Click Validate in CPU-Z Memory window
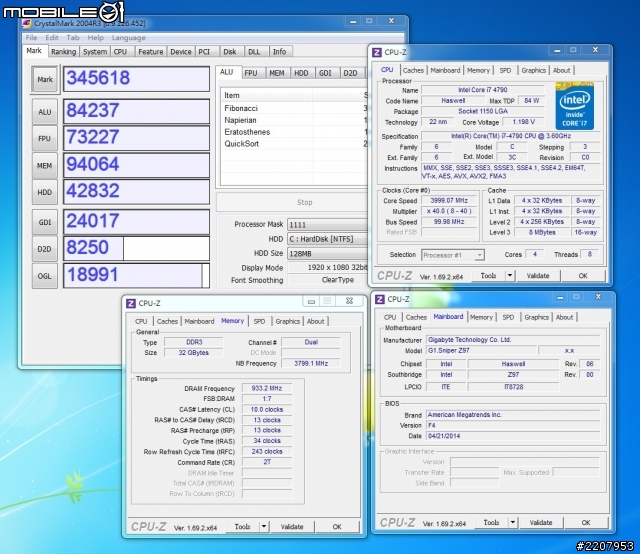 click(x=292, y=527)
